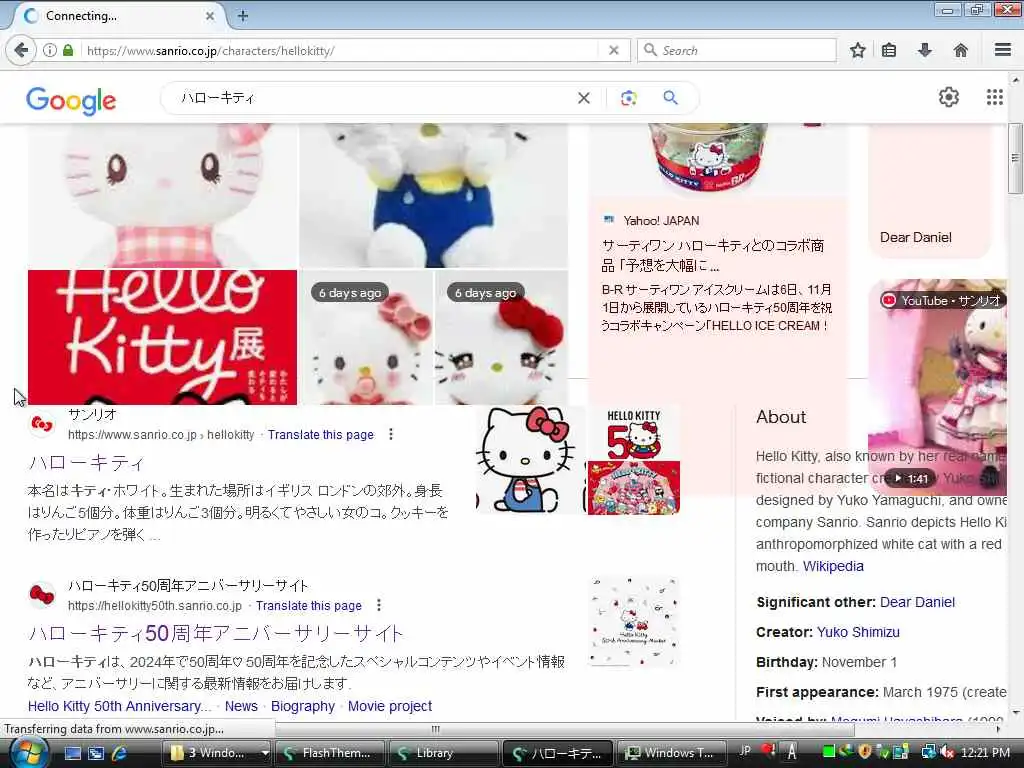The height and width of the screenshot is (768, 1024).
Task: Clear the Google search query
Action: click(x=584, y=98)
